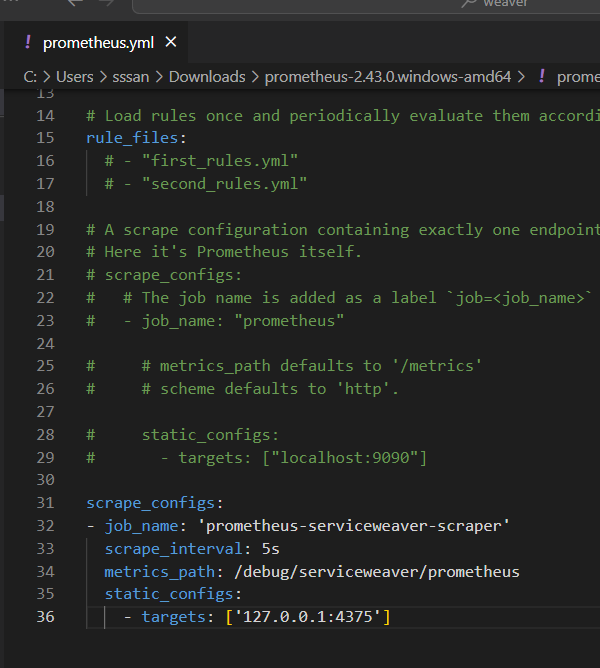Click the breadcrumb chevron after 'Downloads'
This screenshot has height=668, width=600.
[x=255, y=77]
